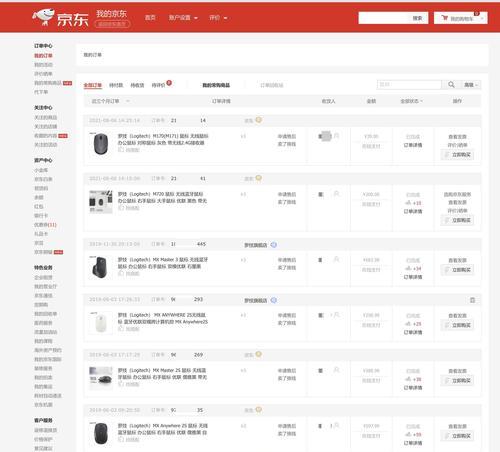Click the 罗技旗舰店 store name on MX Master 3 order

pyautogui.click(x=256, y=245)
